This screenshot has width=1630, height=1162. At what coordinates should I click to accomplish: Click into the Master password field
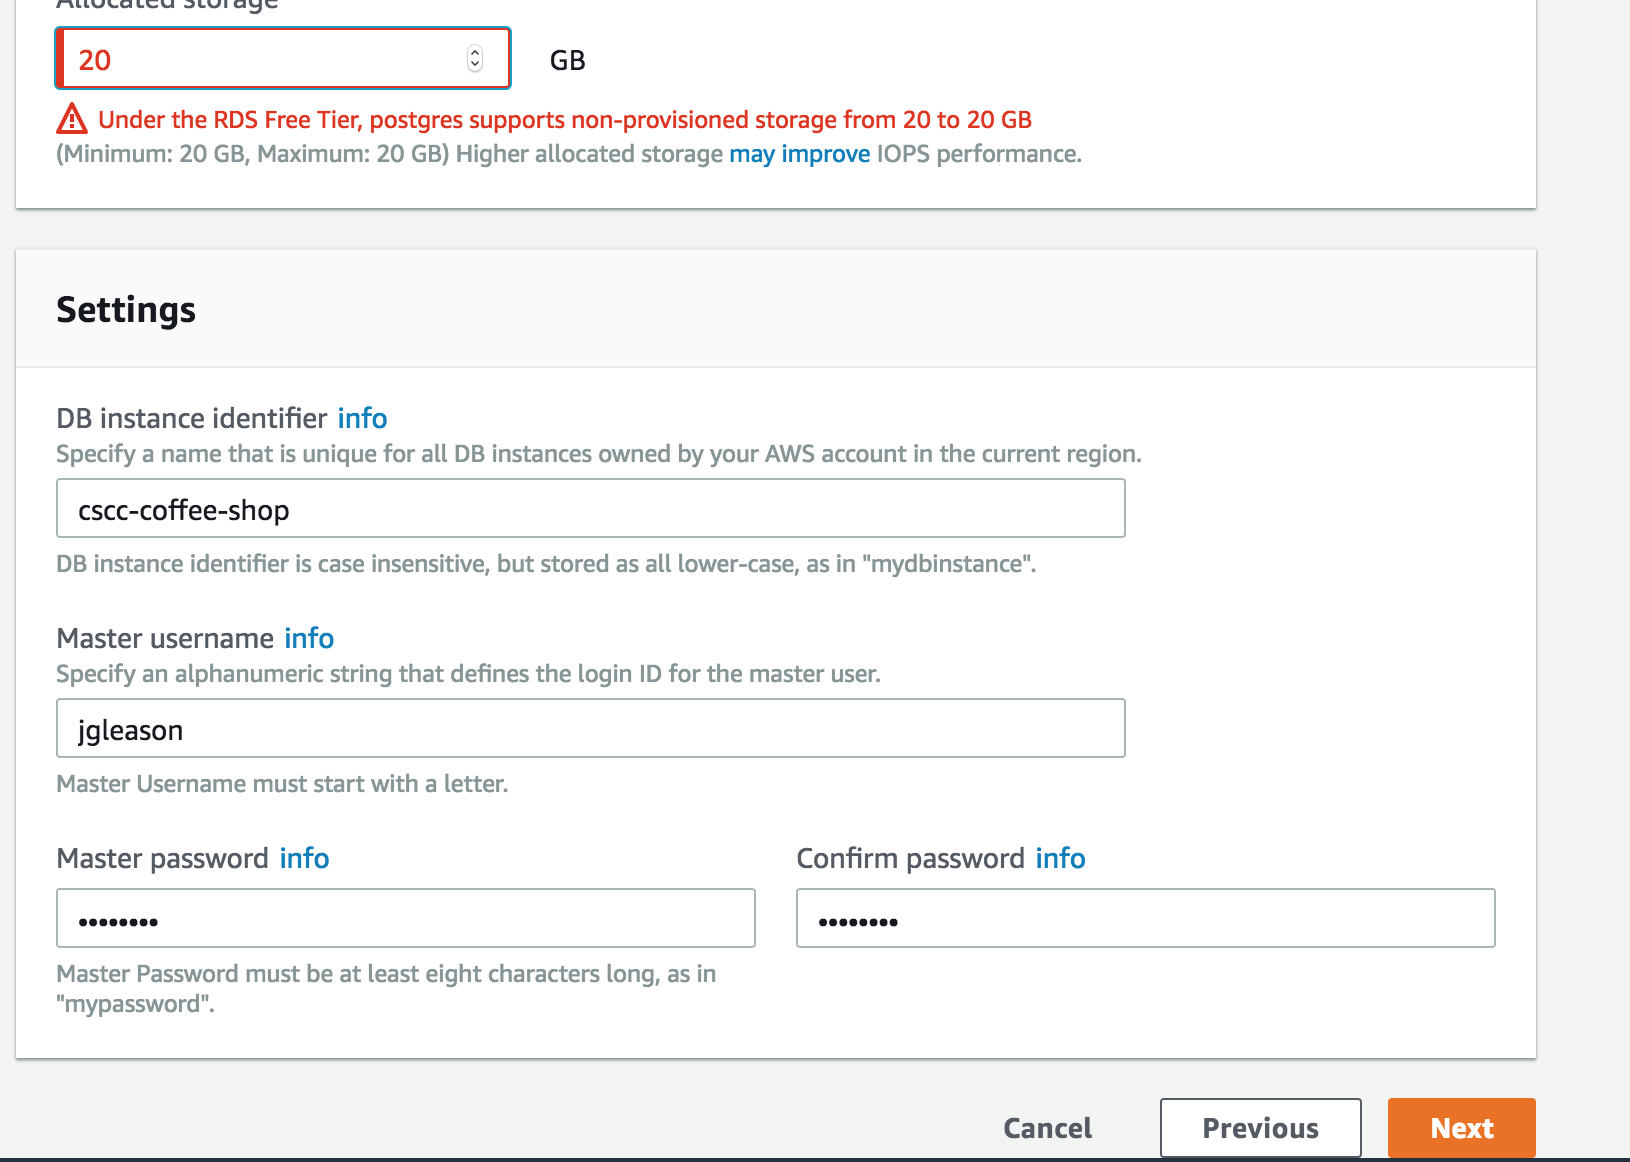pyautogui.click(x=405, y=919)
